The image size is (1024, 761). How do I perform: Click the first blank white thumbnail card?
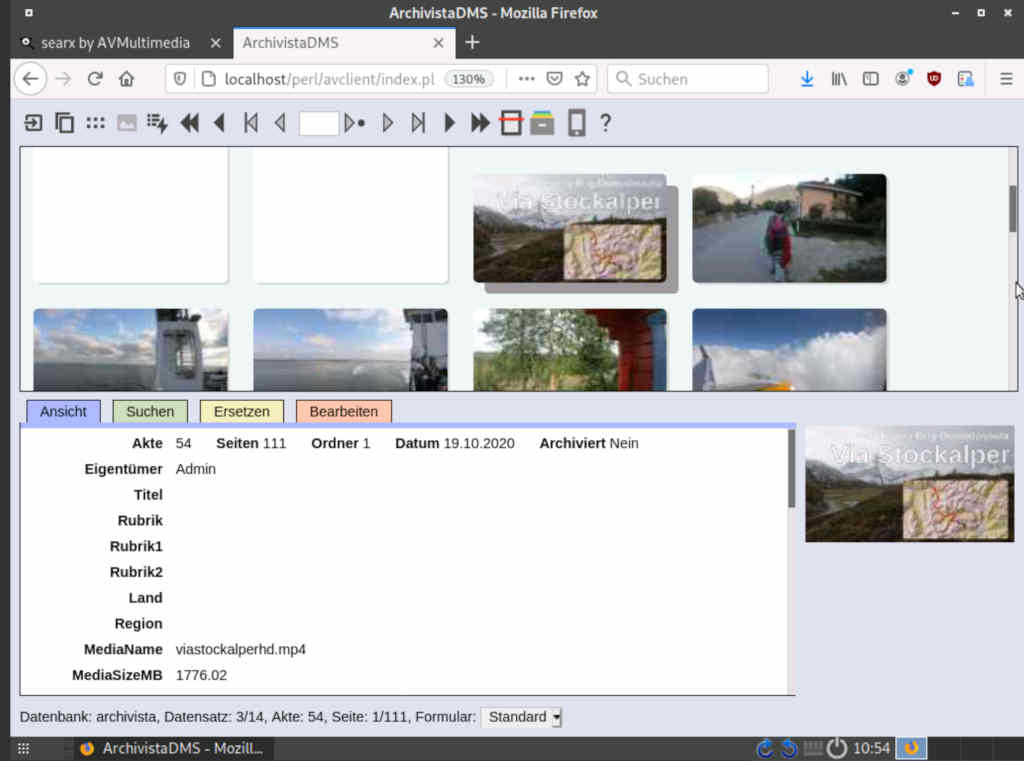[131, 215]
